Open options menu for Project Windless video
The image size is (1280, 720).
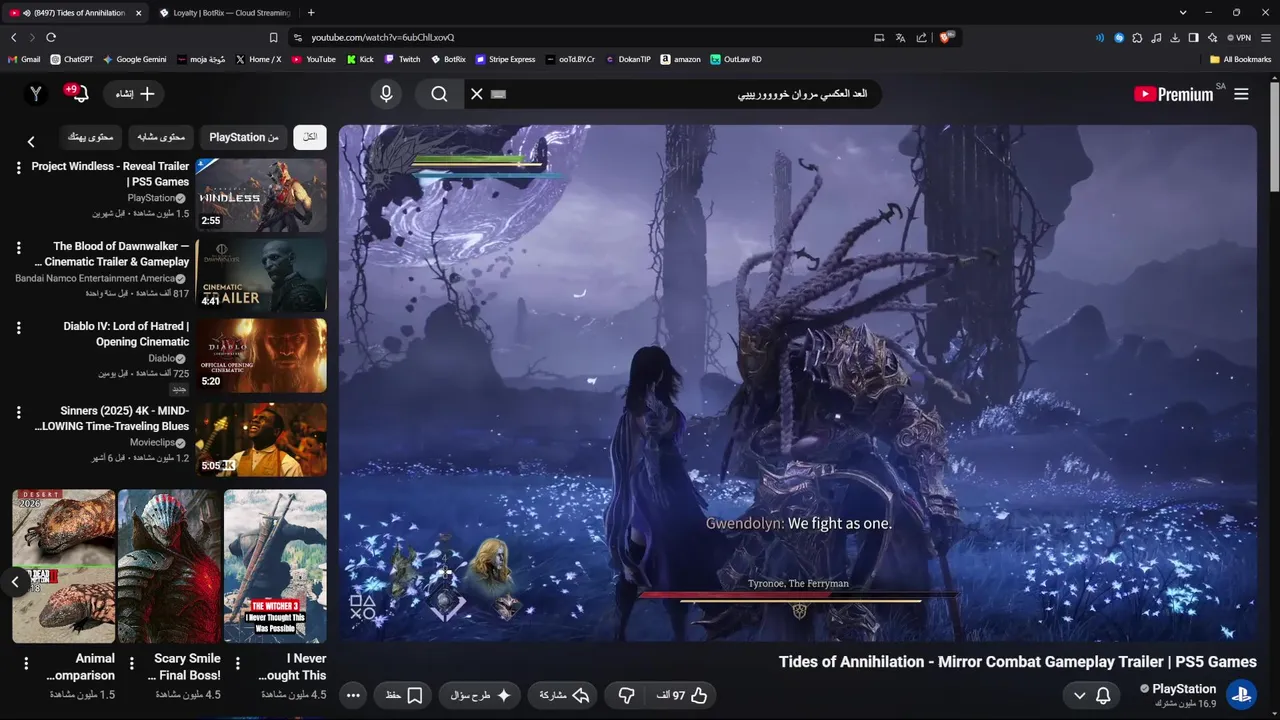click(18, 167)
